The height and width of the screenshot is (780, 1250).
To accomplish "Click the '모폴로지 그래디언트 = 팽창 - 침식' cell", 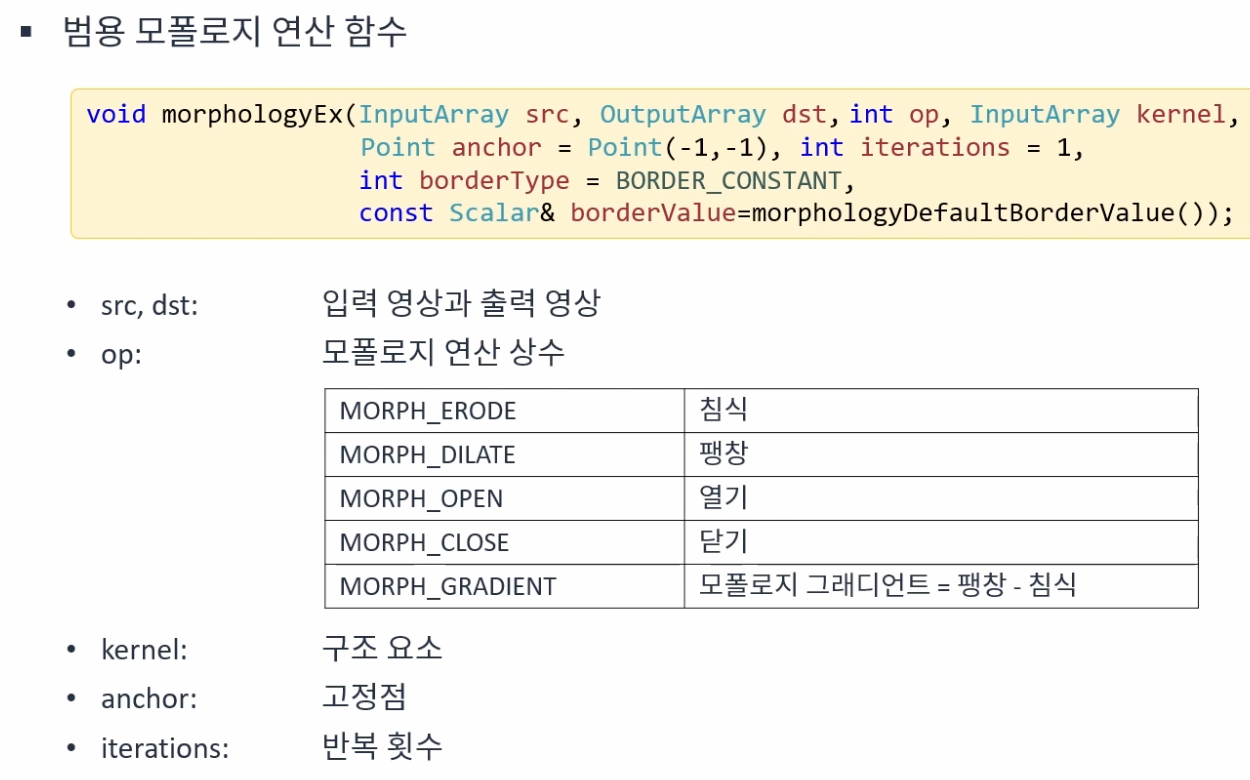I will coord(941,586).
